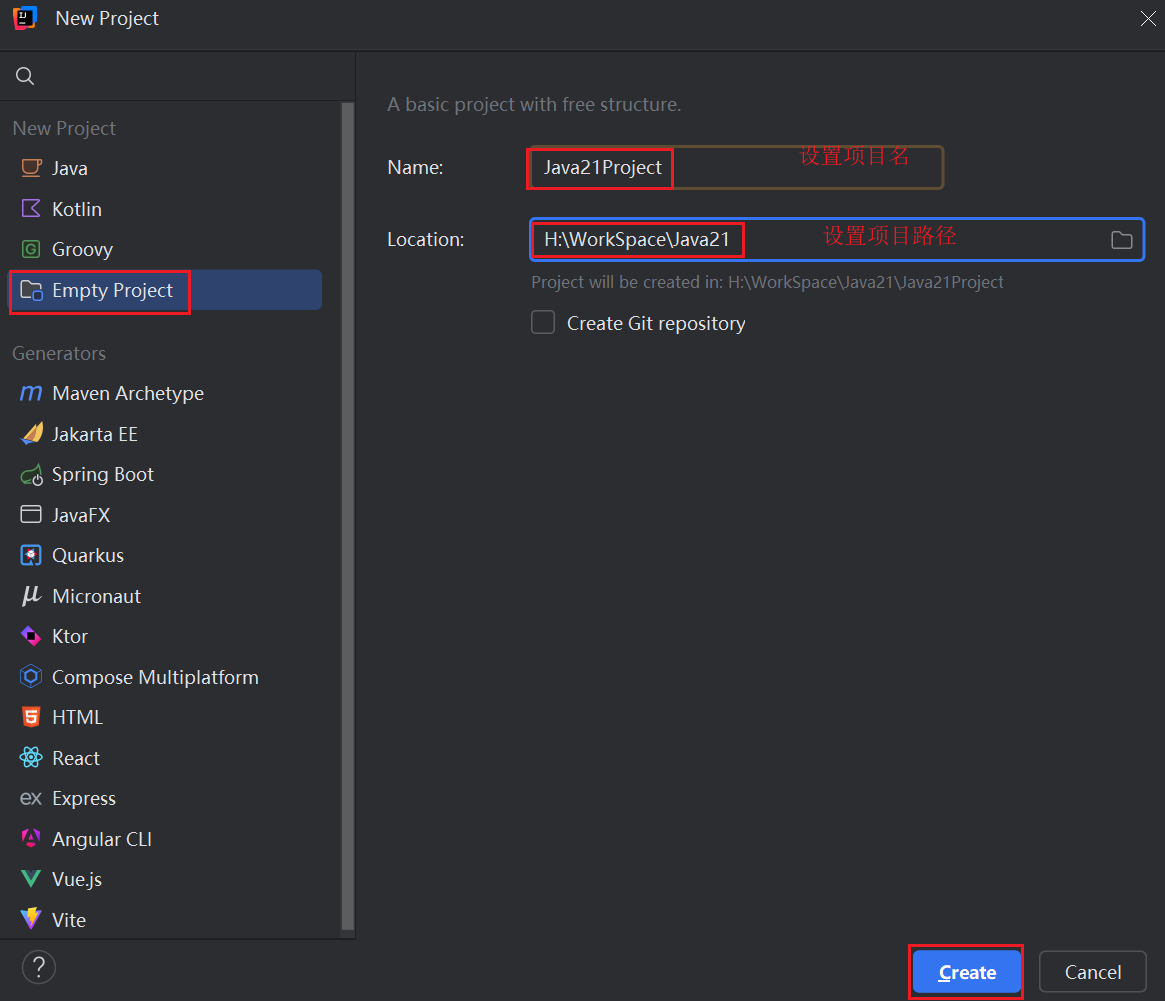The image size is (1165, 1001).
Task: Click the Ktor diamond icon
Action: [31, 636]
